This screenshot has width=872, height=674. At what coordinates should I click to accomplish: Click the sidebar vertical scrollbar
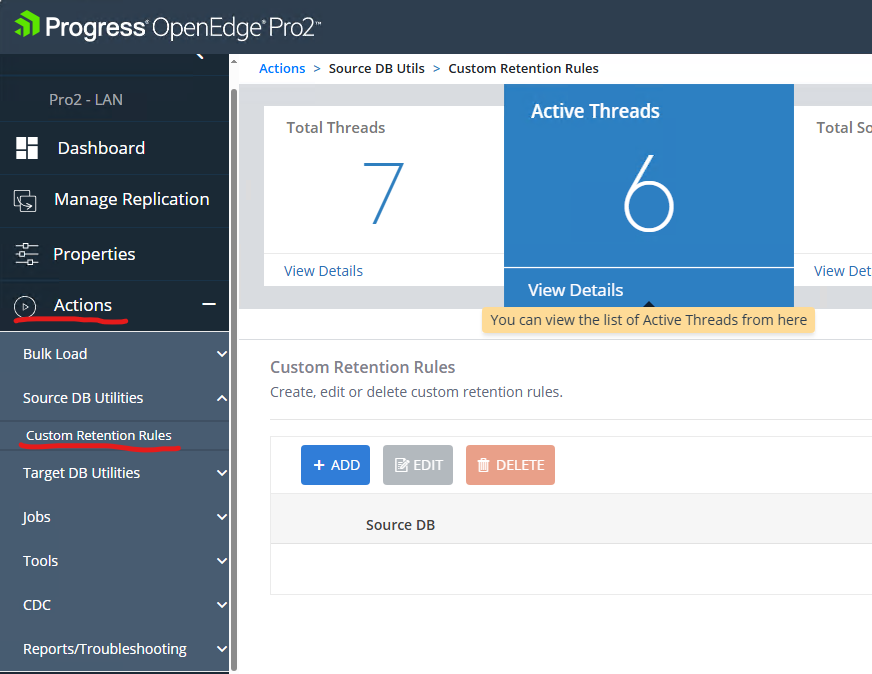(x=234, y=378)
